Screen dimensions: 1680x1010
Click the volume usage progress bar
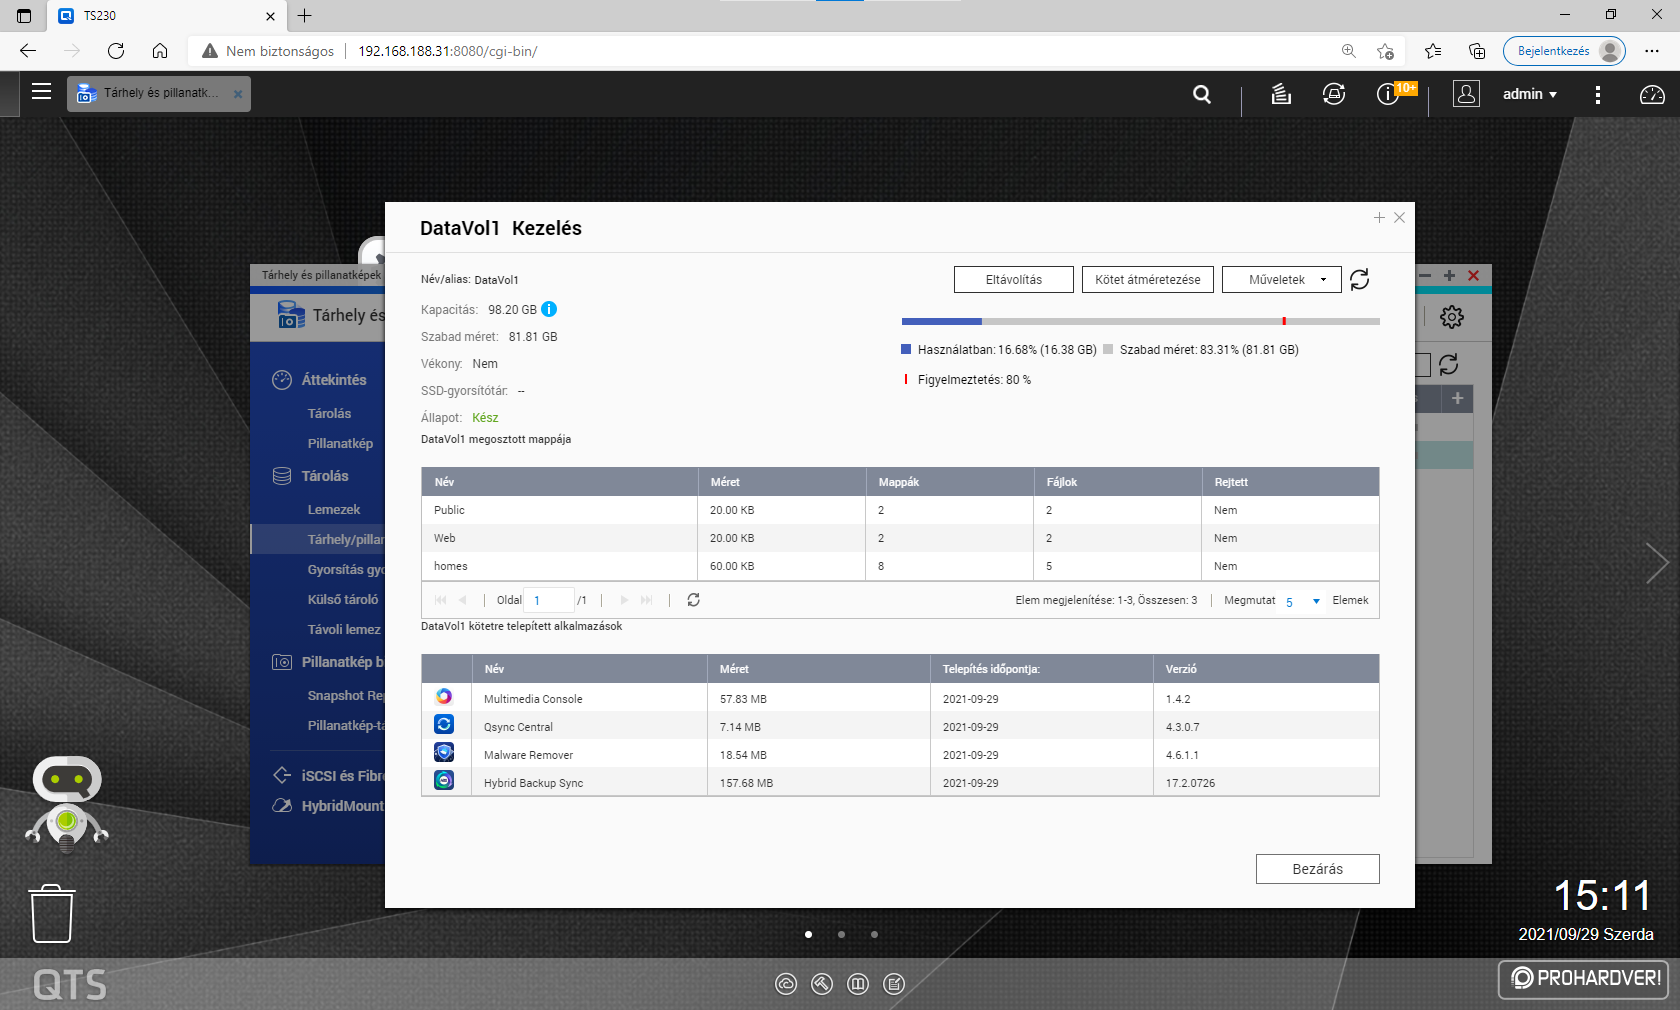coord(1141,321)
